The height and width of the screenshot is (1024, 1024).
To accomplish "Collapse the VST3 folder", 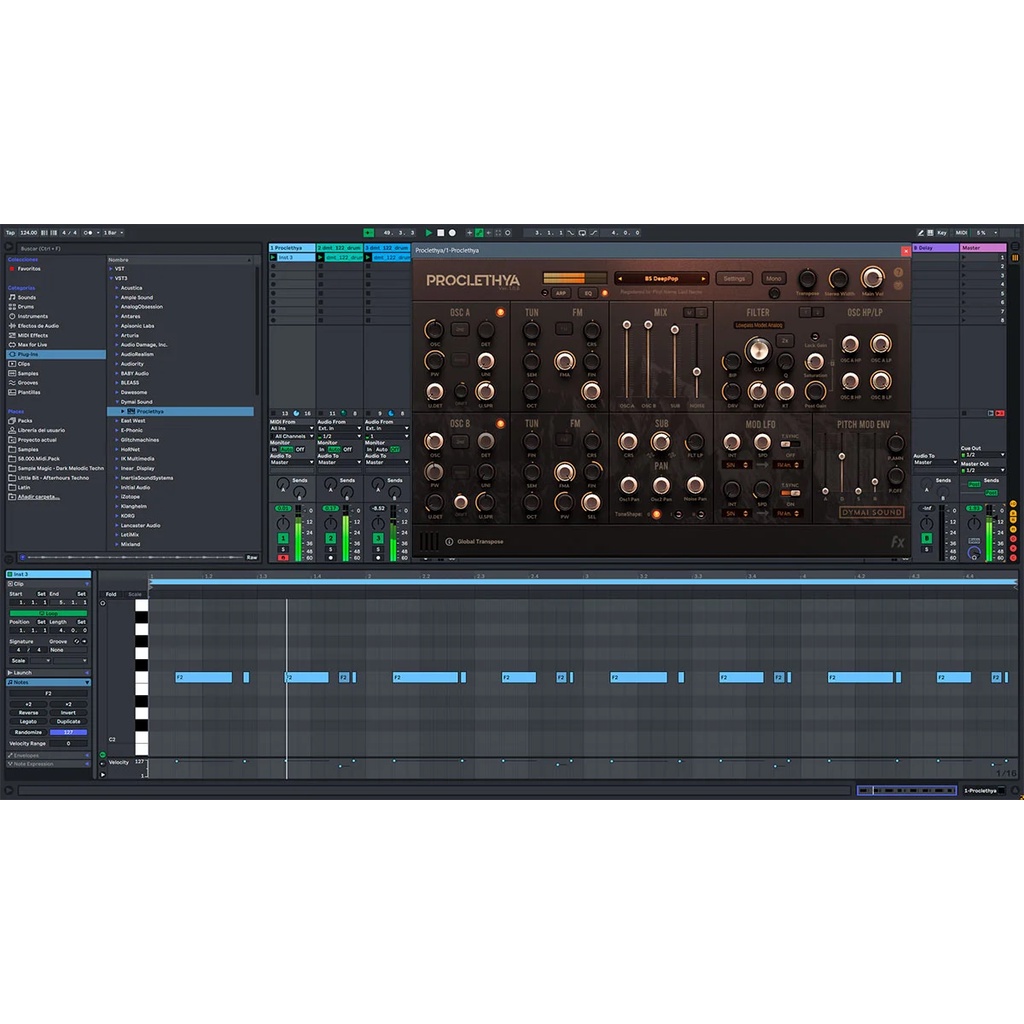I will (x=111, y=278).
